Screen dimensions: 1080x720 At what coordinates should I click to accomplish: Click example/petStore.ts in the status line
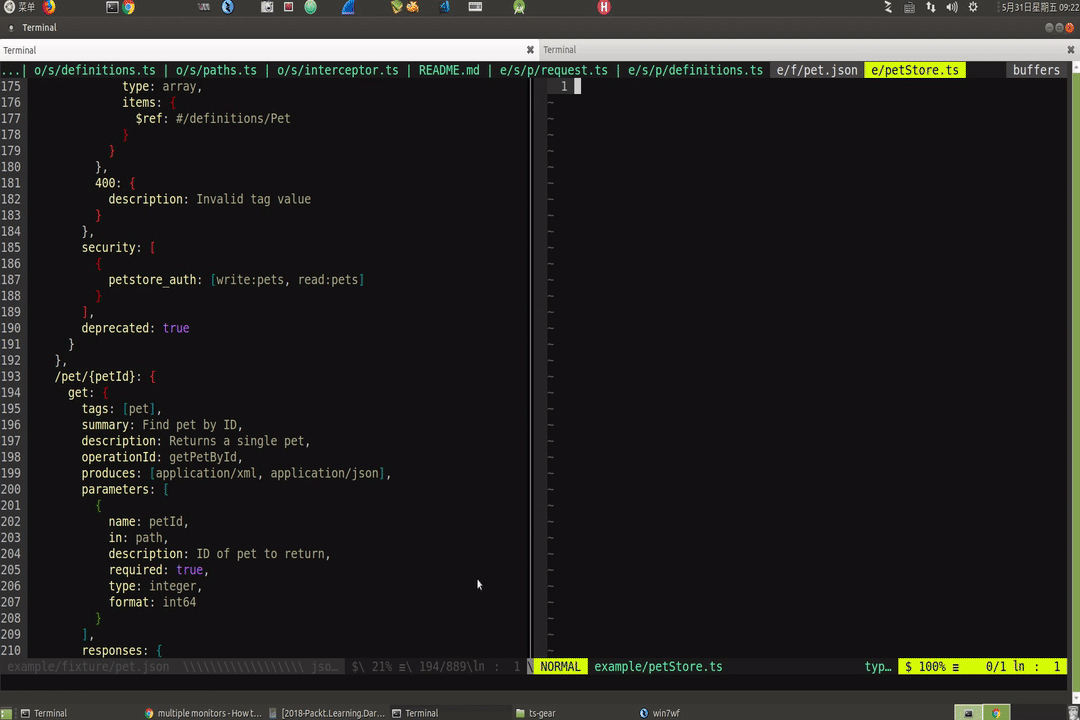[658, 666]
